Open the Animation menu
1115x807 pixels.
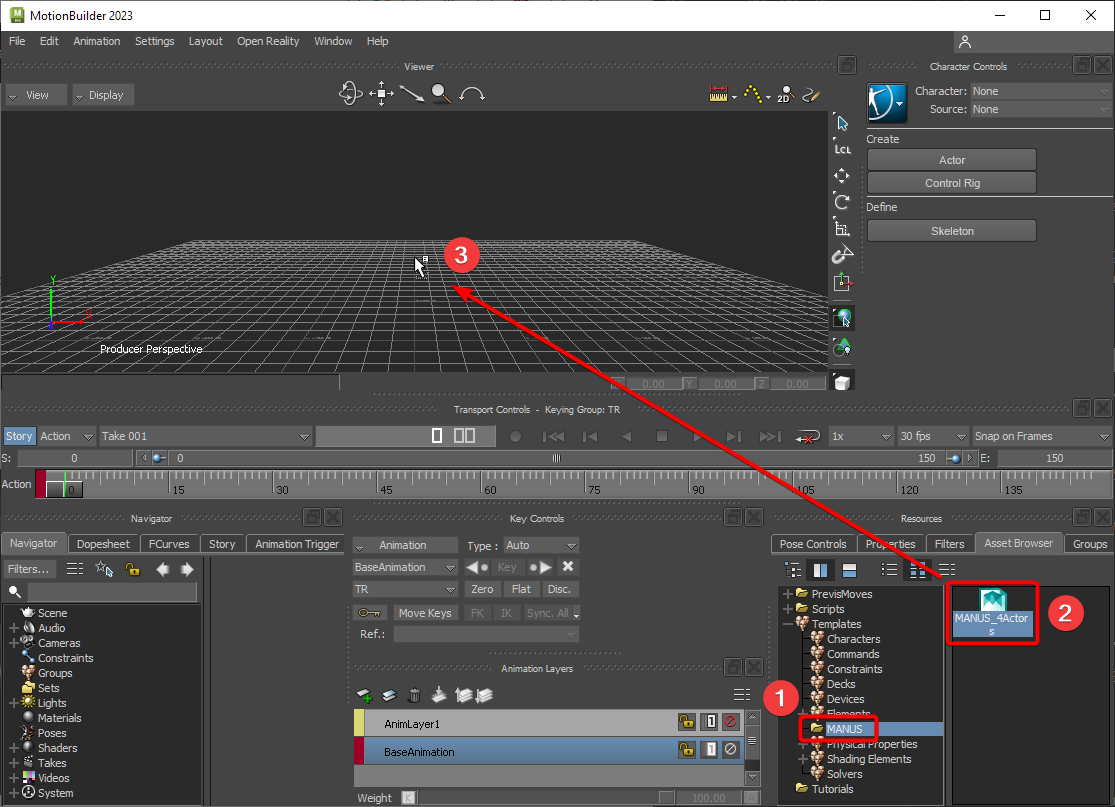96,41
